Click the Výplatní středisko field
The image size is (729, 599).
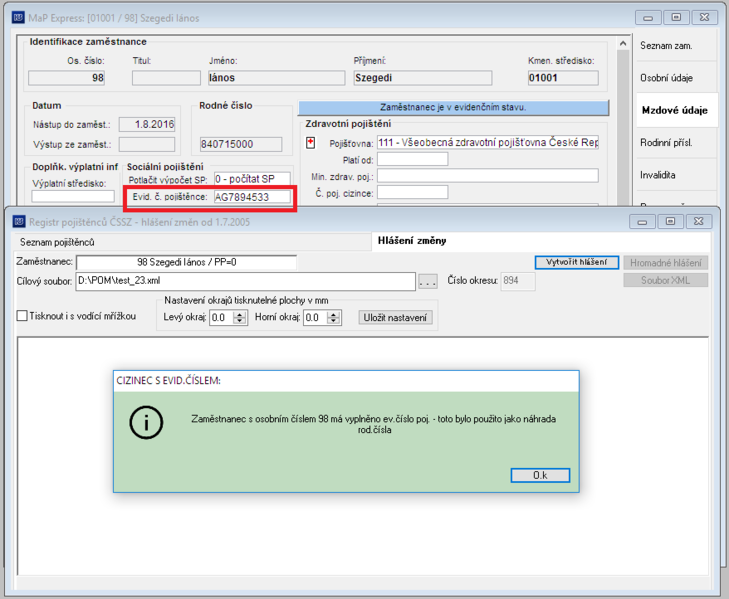pos(73,196)
